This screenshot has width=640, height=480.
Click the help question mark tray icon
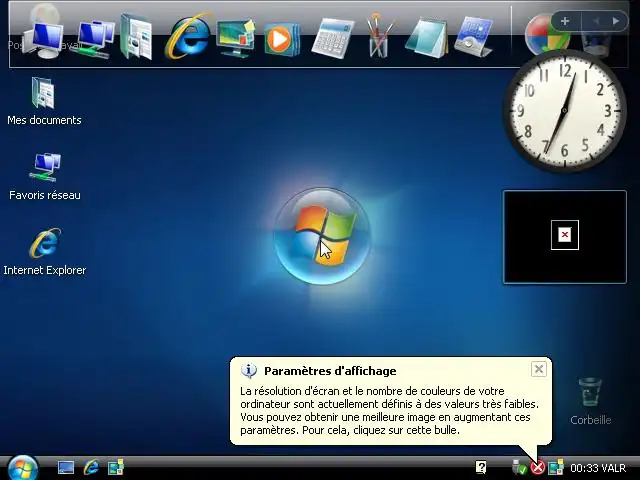click(482, 467)
